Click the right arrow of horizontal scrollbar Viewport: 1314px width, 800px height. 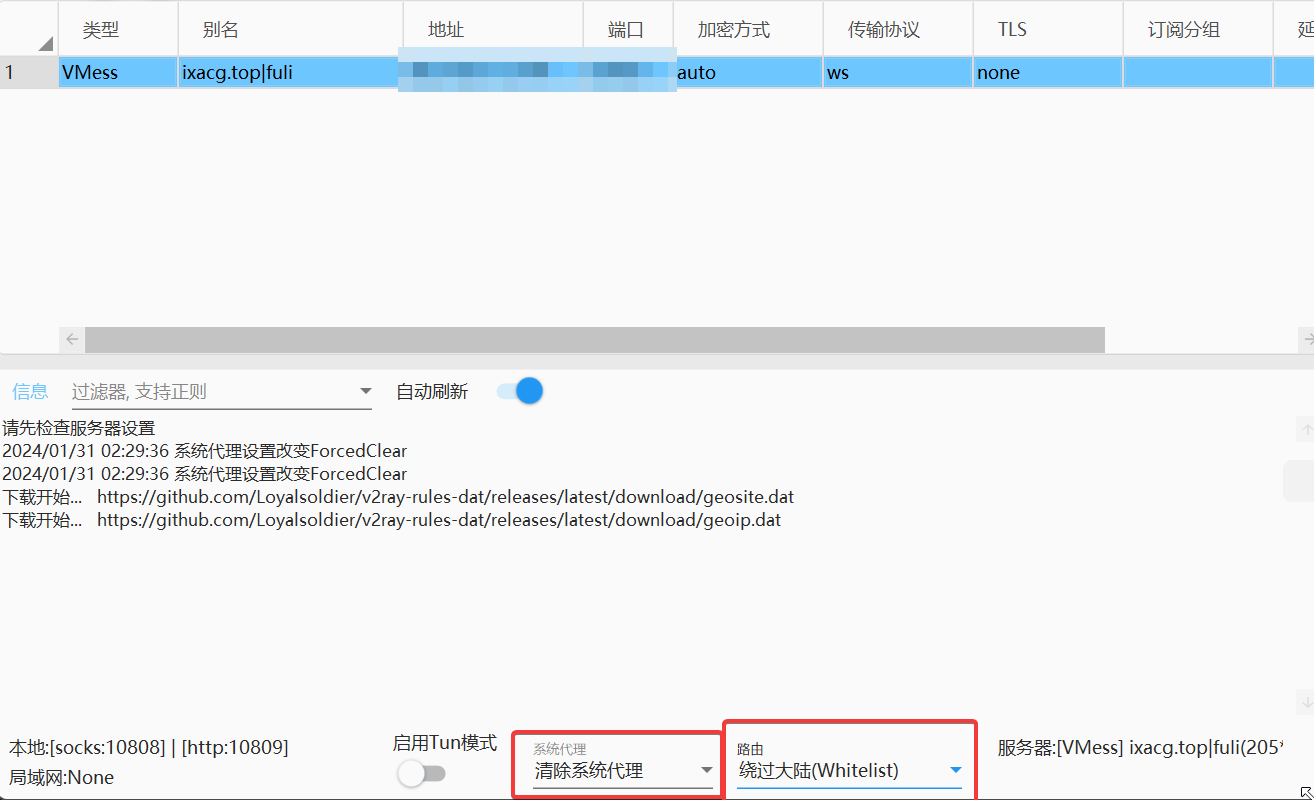click(x=1307, y=340)
